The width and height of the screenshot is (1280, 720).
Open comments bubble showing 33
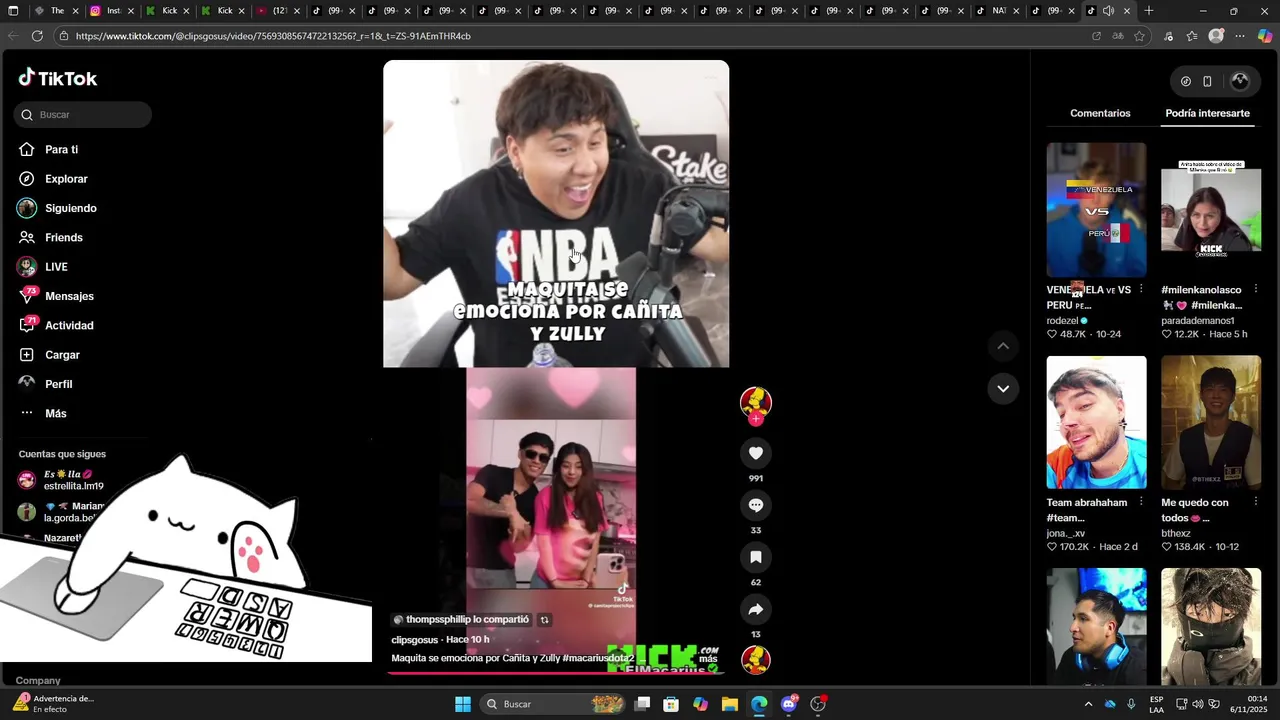point(756,505)
